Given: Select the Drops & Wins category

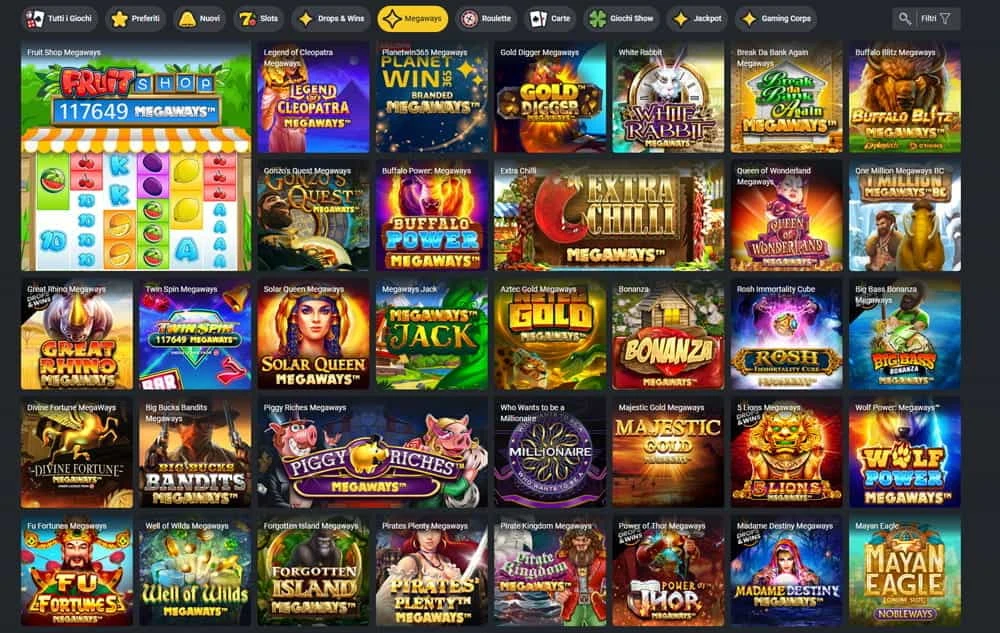Looking at the screenshot, I should pyautogui.click(x=332, y=19).
